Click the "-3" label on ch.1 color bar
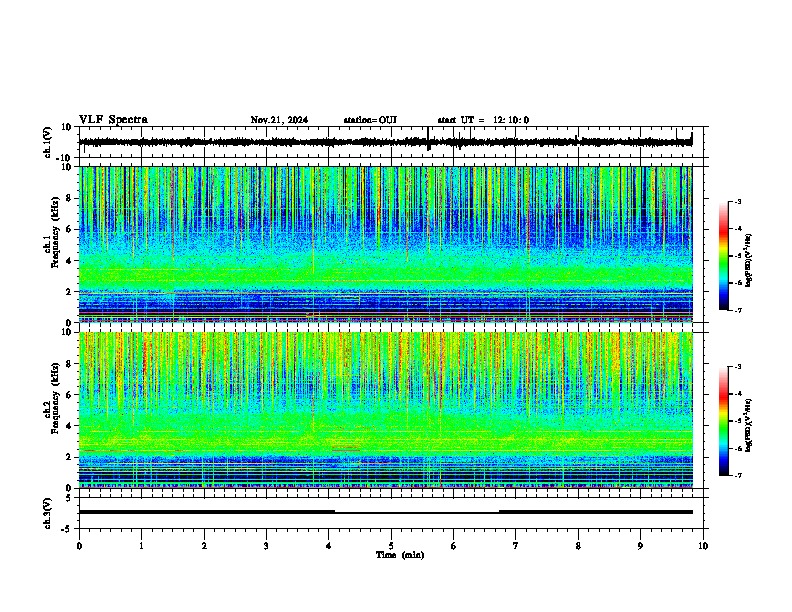Viewport: 792px width, 612px height. click(737, 201)
